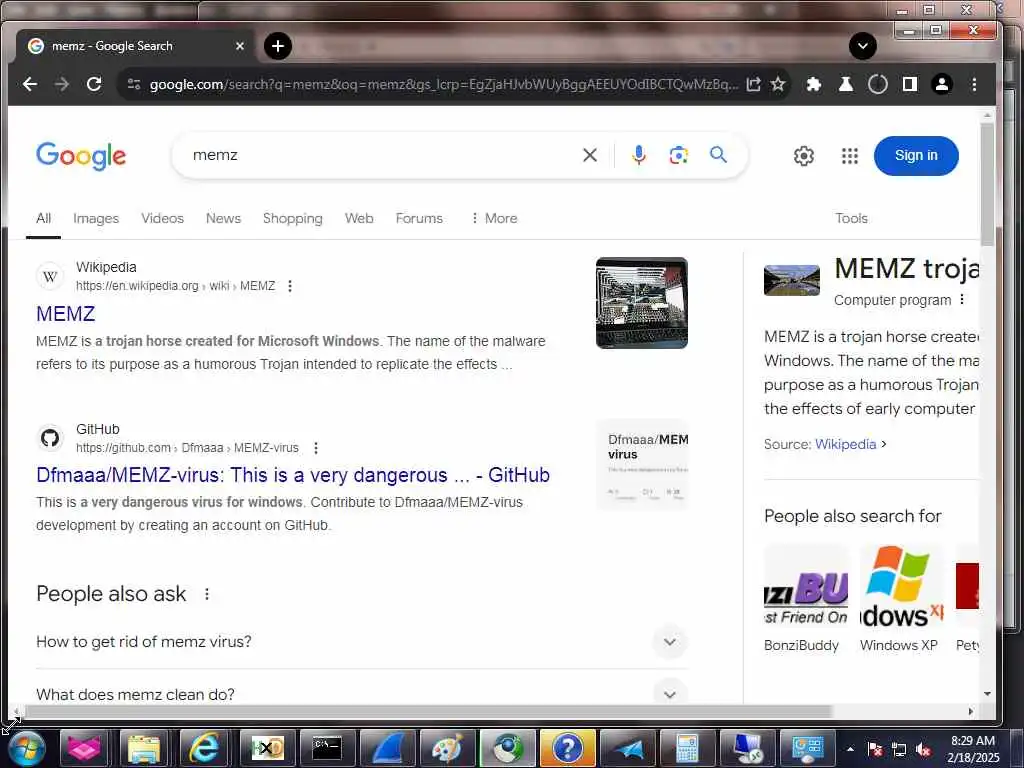Viewport: 1024px width, 768px height.
Task: Expand 'How to get rid of memz virus?'
Action: click(x=362, y=642)
